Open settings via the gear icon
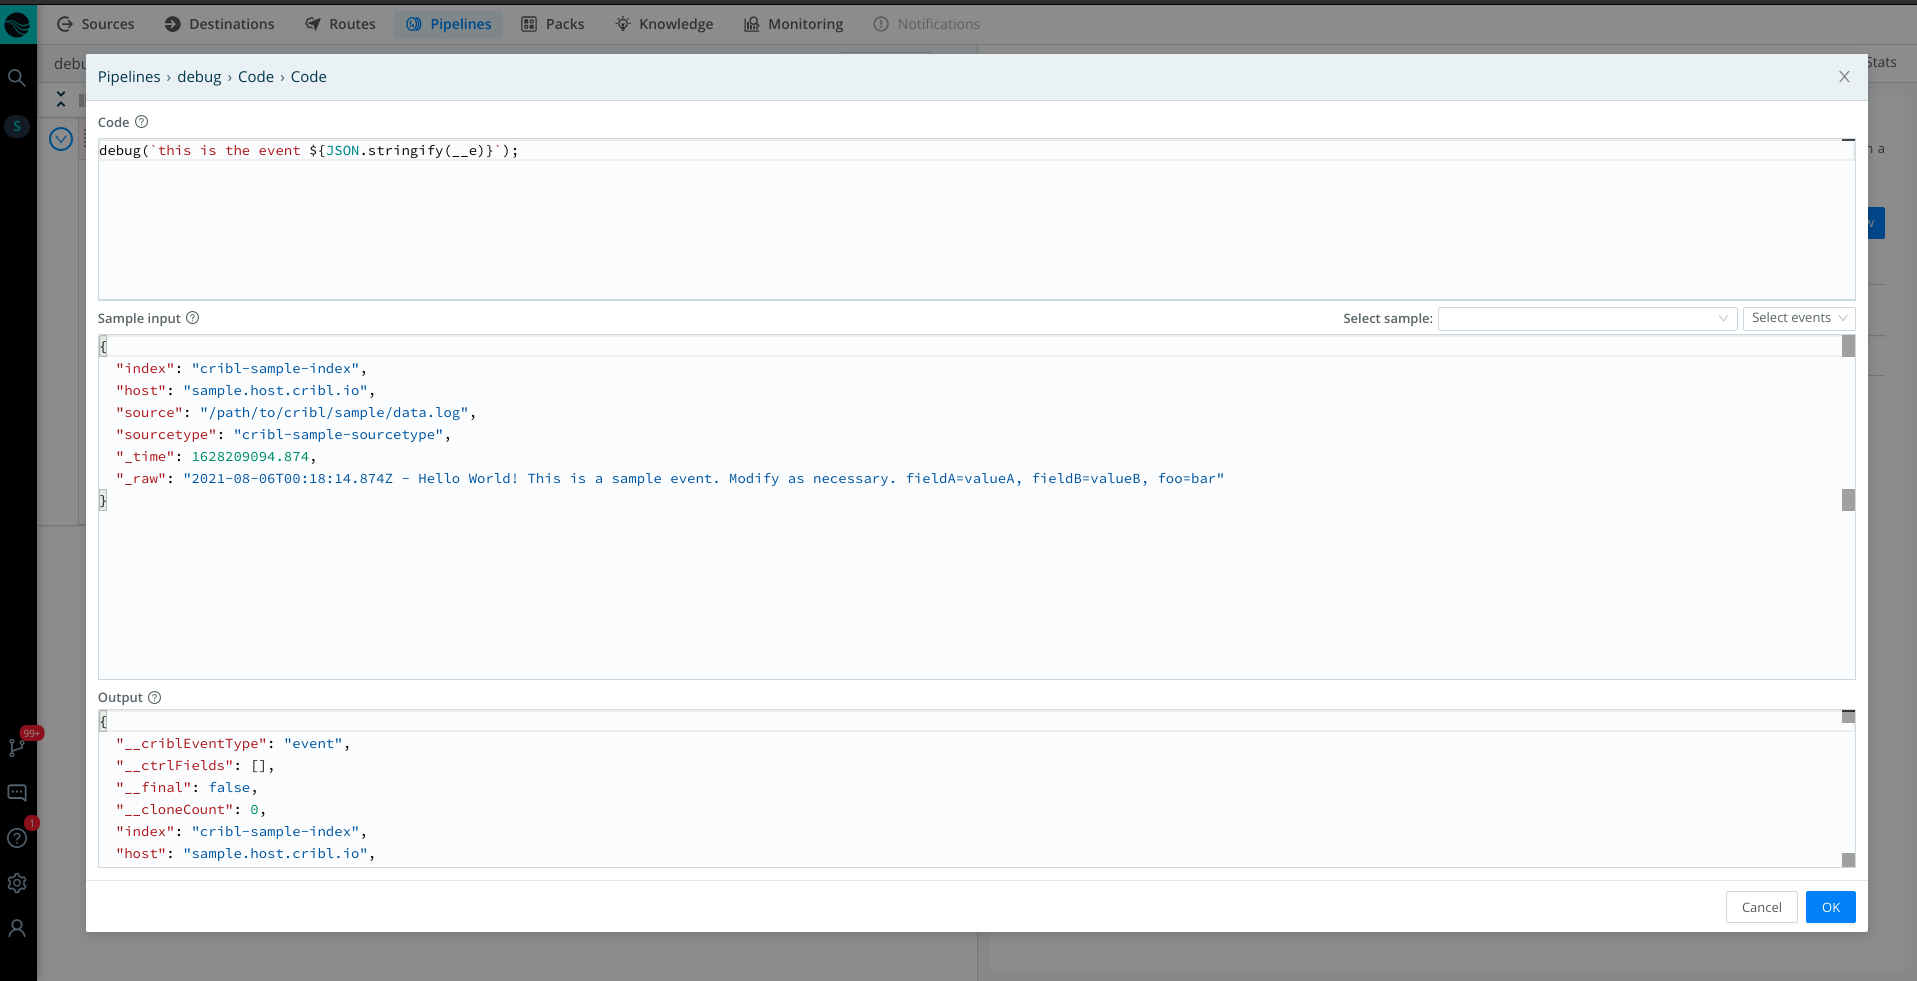 coord(17,883)
